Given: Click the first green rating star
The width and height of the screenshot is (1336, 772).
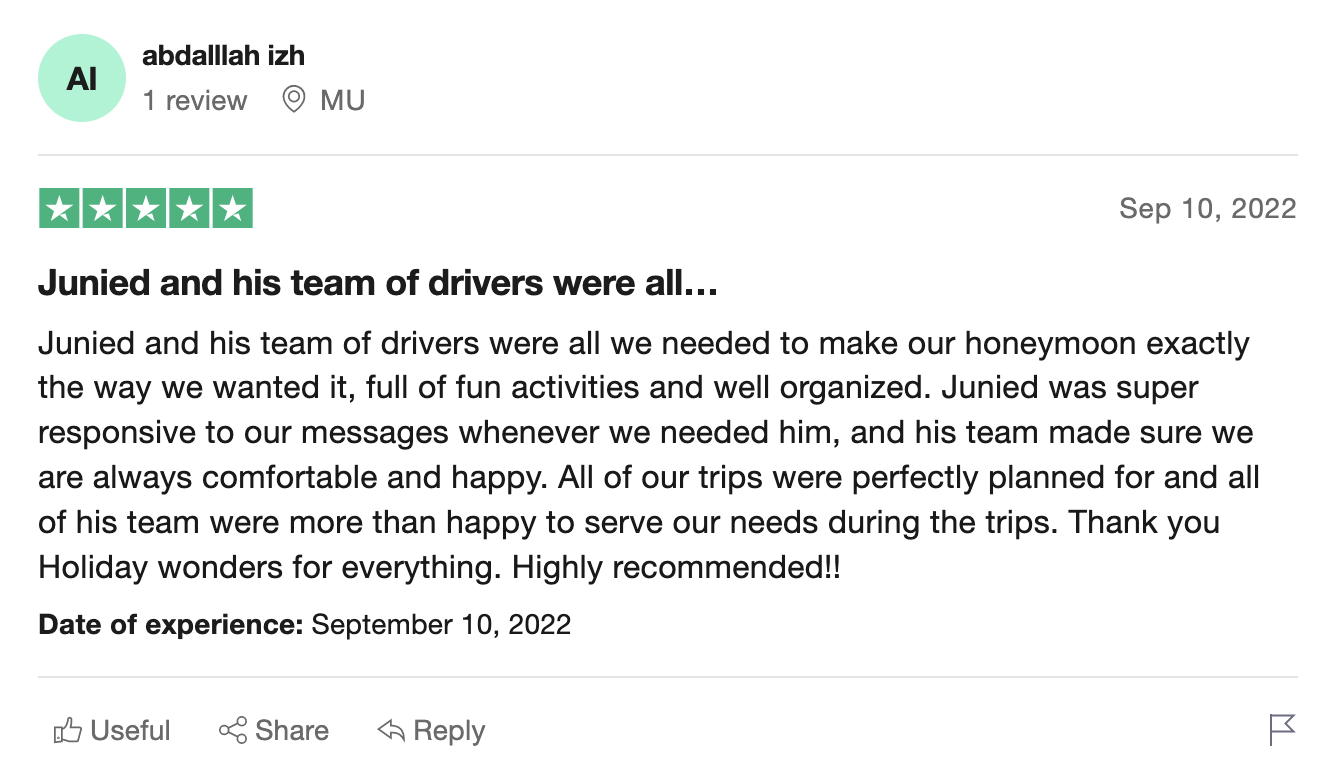Looking at the screenshot, I should (x=59, y=208).
